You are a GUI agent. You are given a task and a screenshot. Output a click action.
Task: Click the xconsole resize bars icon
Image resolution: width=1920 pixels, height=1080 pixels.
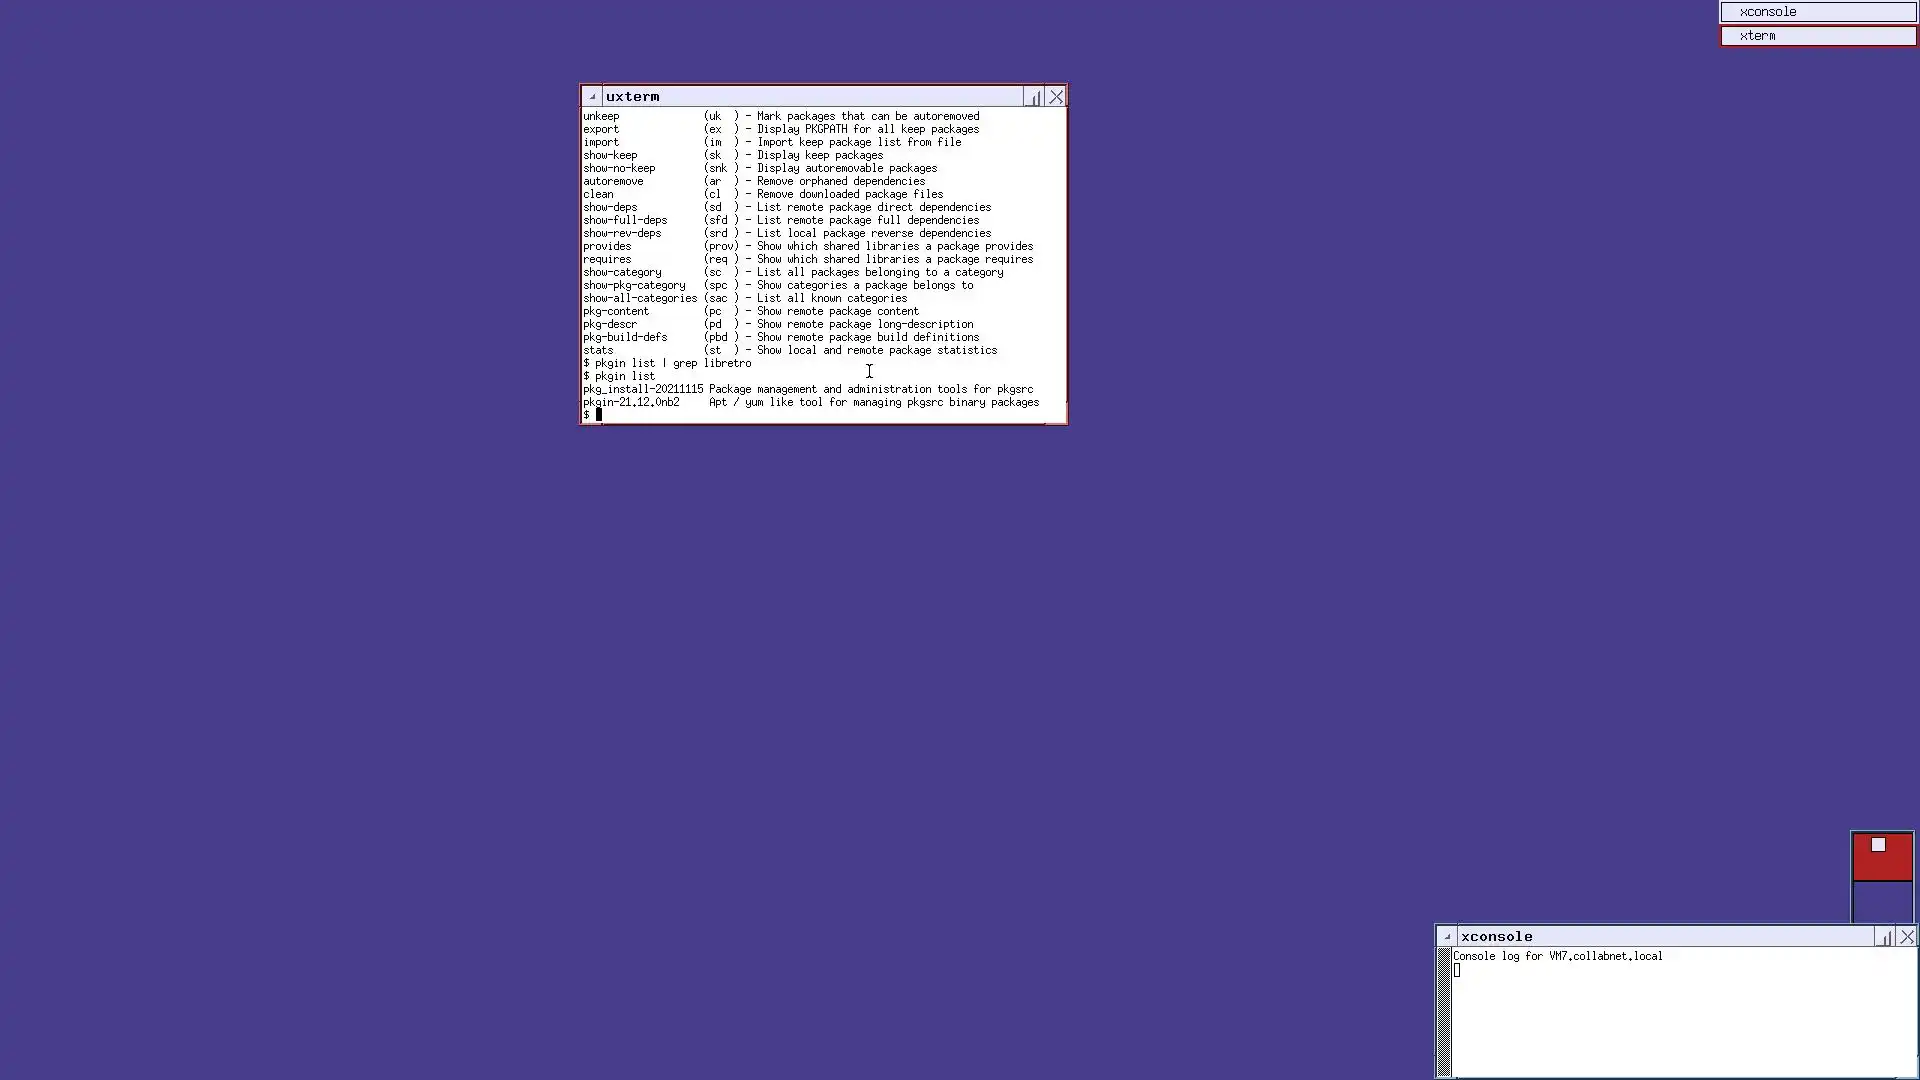pos(1885,937)
